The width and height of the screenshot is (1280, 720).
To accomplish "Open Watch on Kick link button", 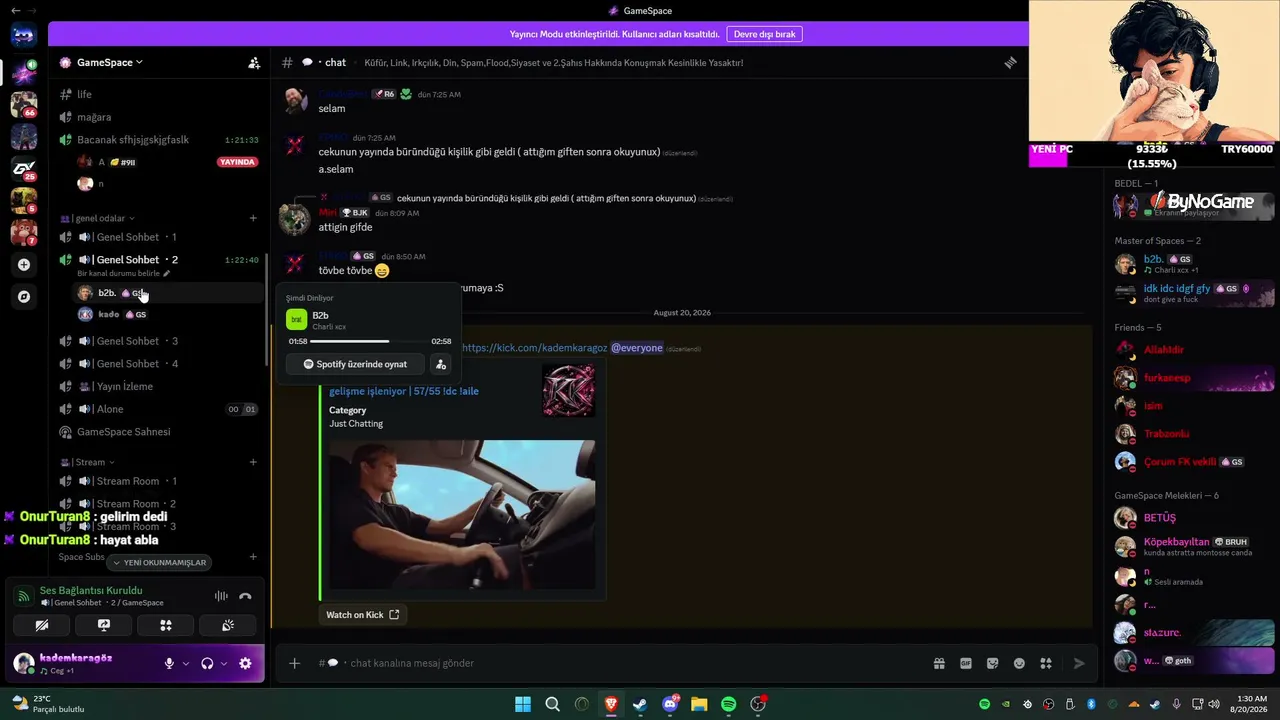I will point(363,615).
